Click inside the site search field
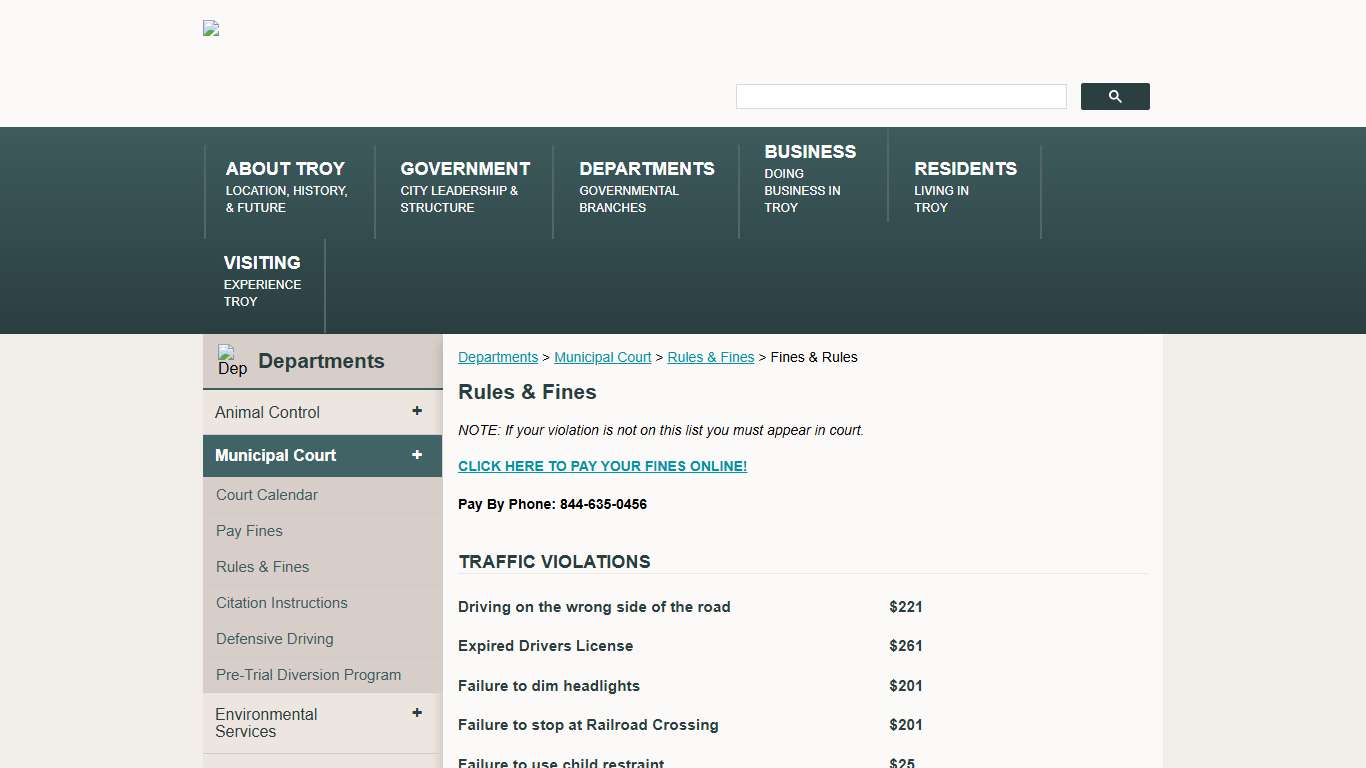 (900, 97)
